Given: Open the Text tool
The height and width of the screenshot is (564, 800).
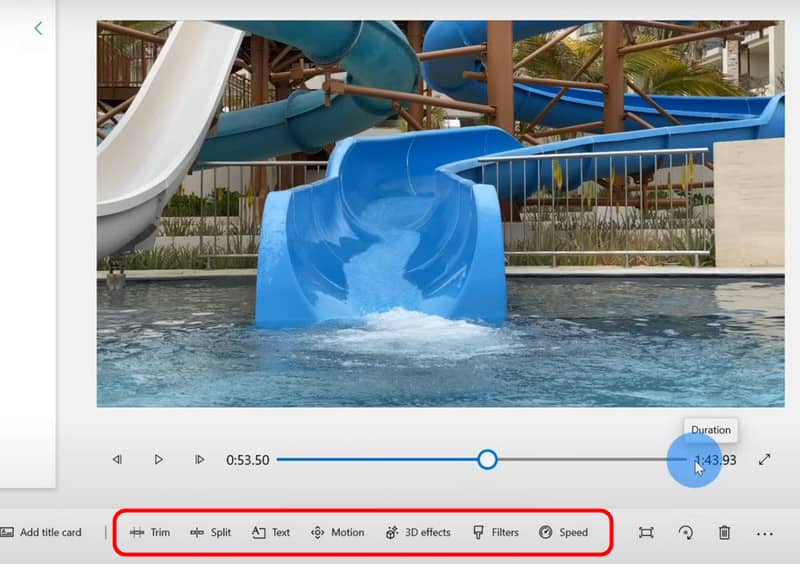Looking at the screenshot, I should [271, 532].
